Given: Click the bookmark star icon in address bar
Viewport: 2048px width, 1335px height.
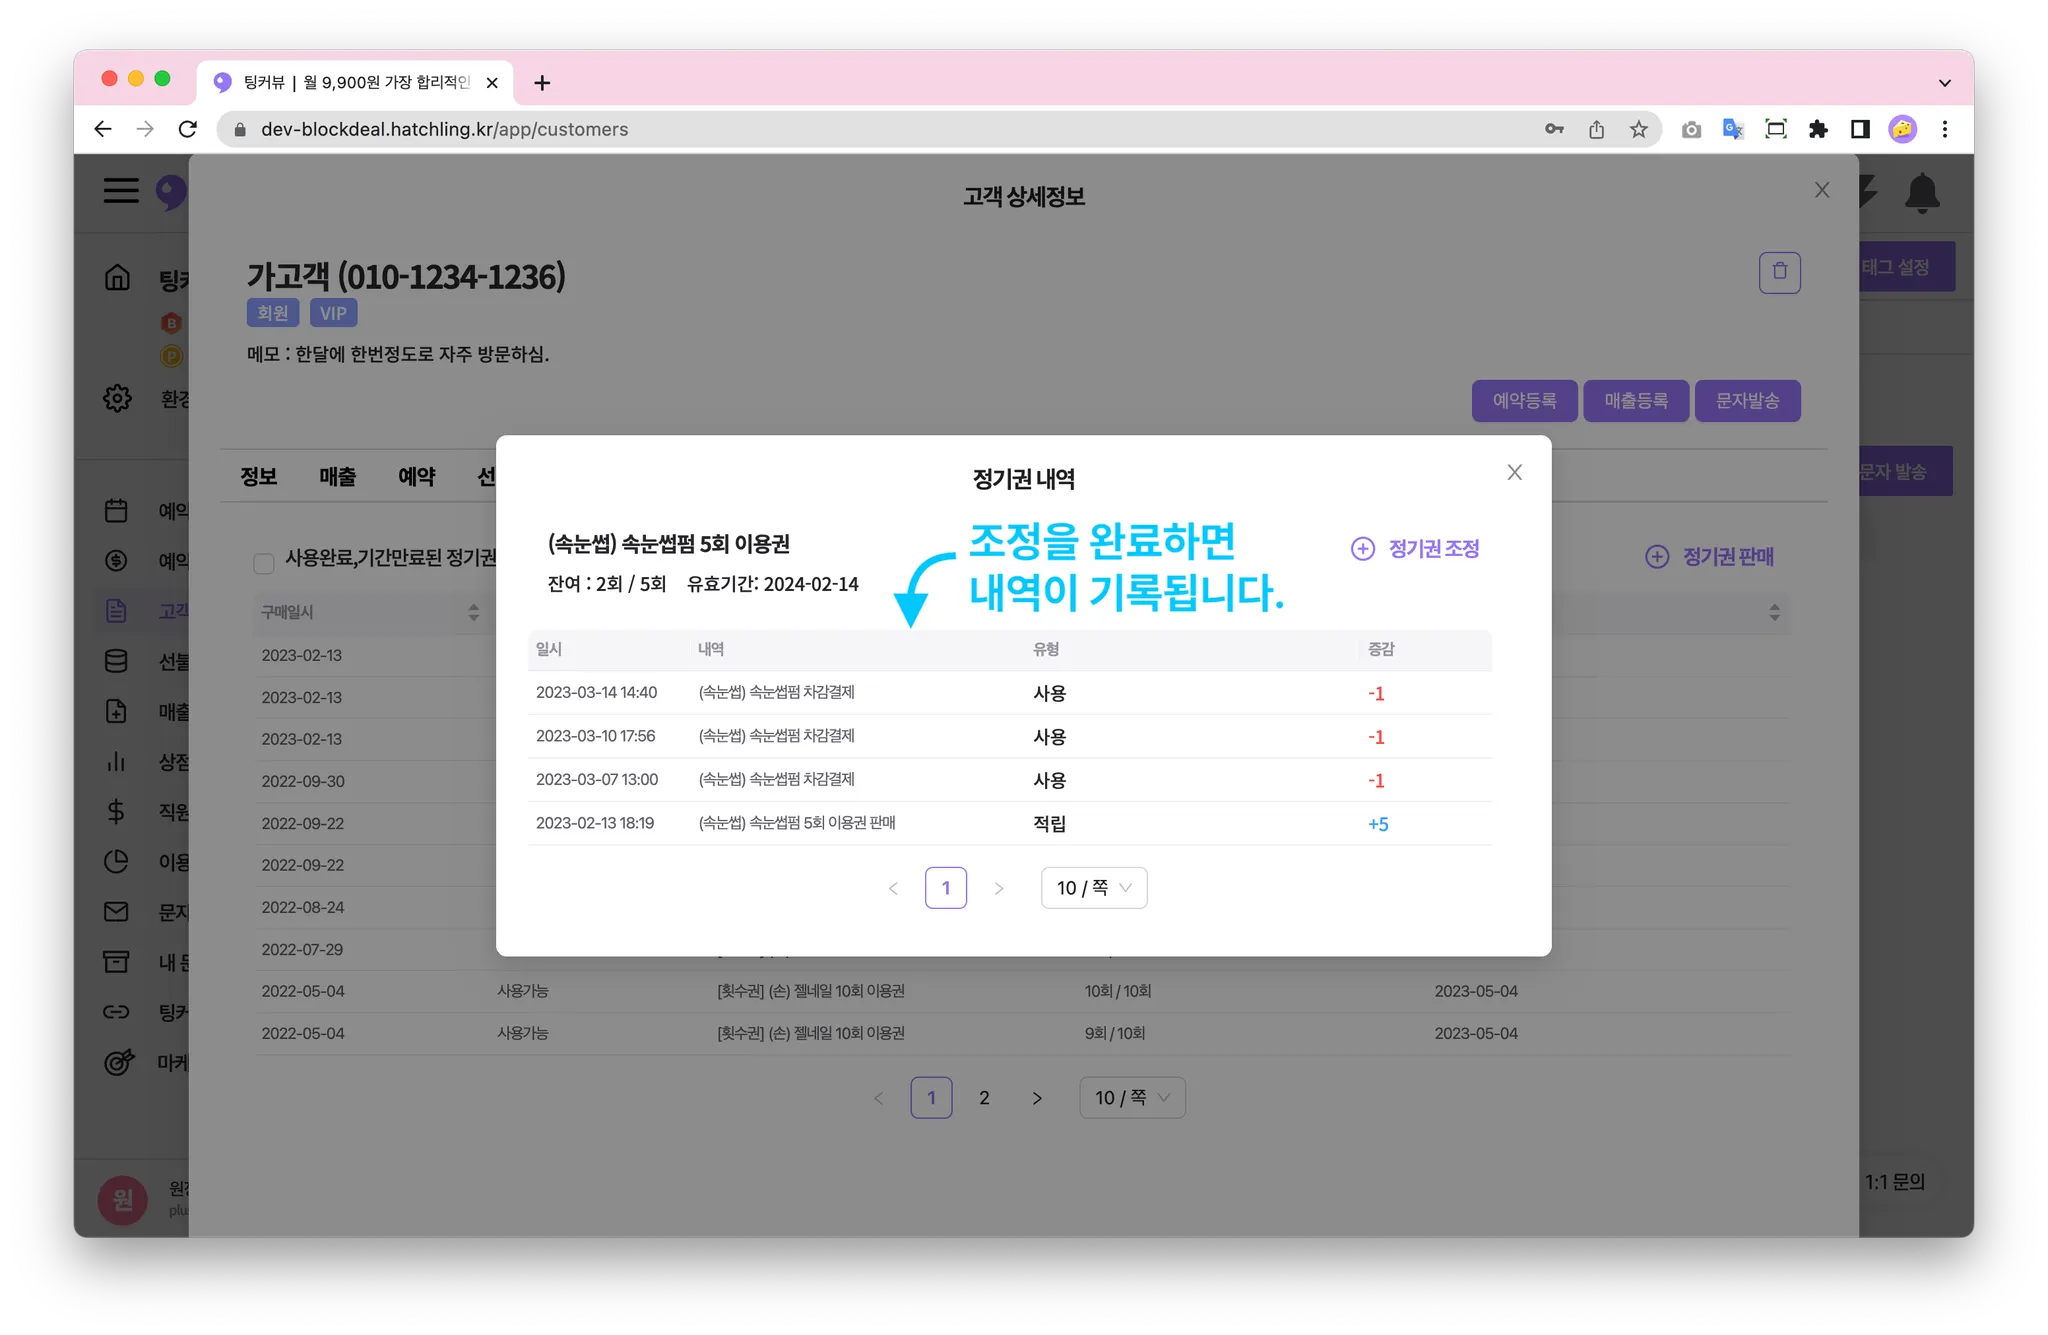Looking at the screenshot, I should [x=1638, y=129].
